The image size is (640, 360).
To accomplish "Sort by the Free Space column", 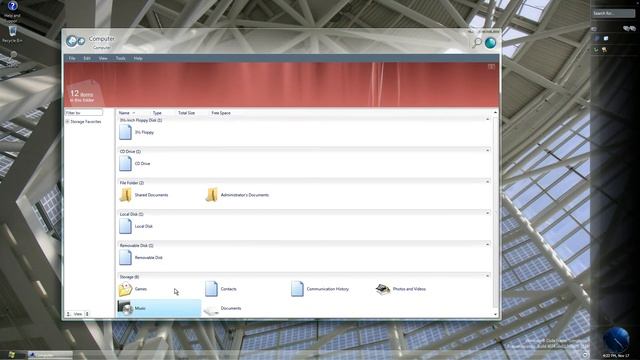I will [221, 113].
